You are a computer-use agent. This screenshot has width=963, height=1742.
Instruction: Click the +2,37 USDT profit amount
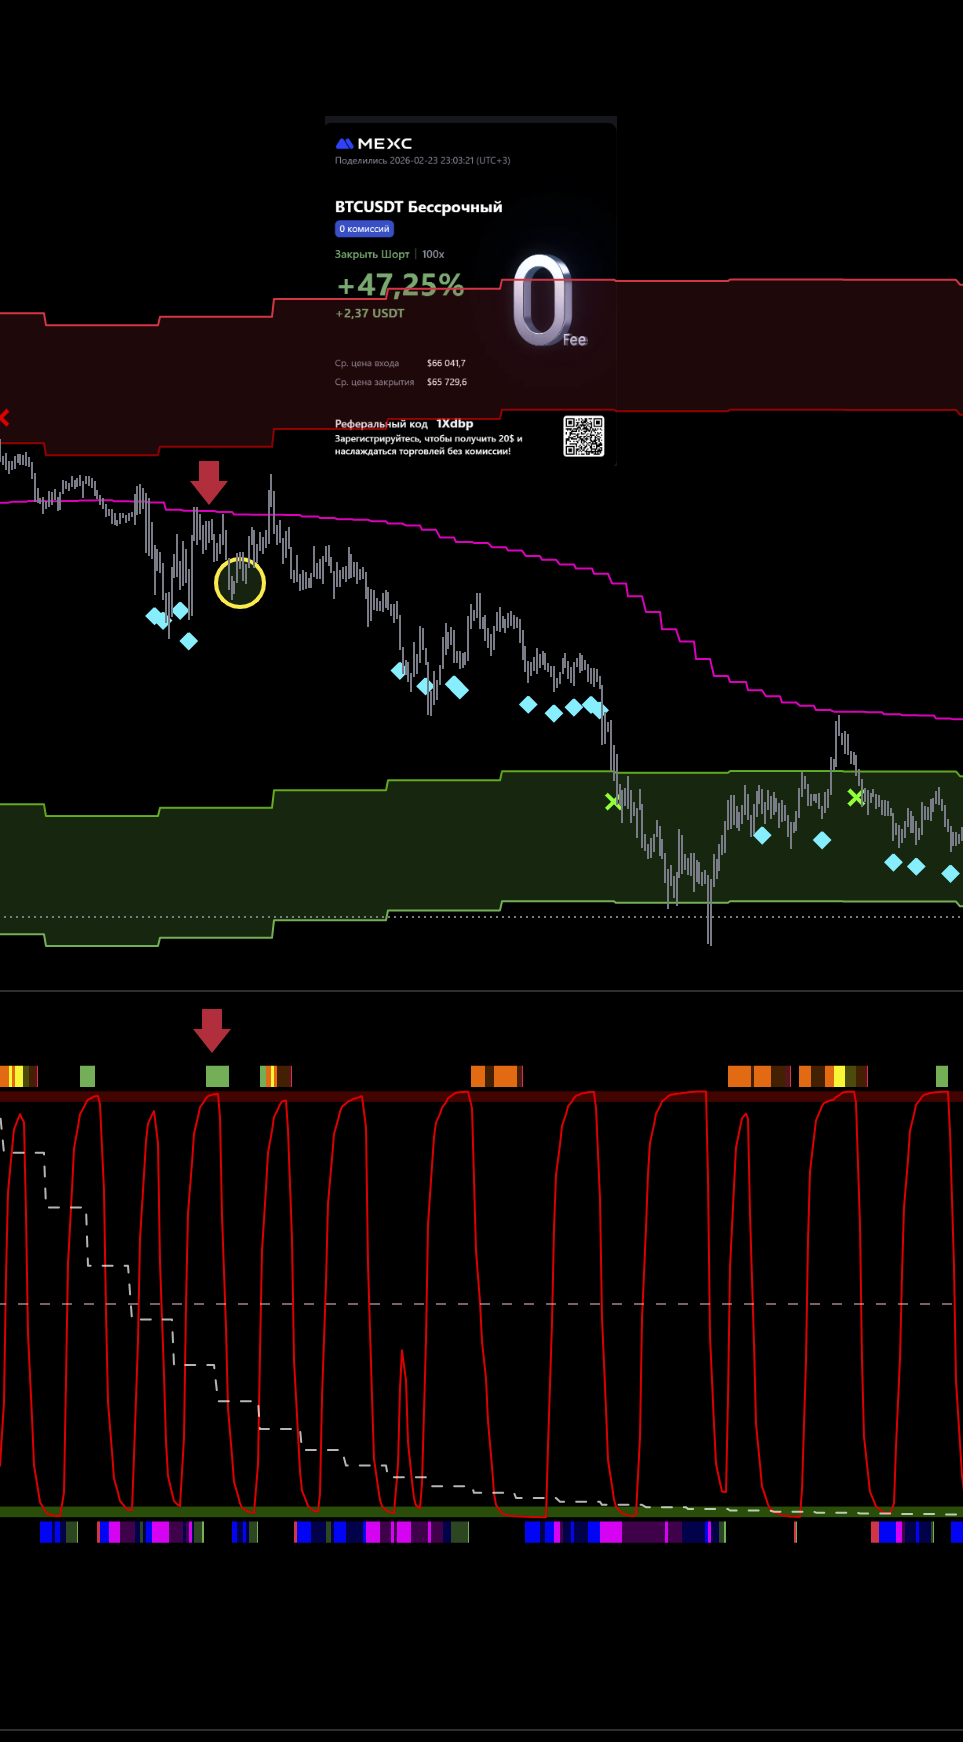pyautogui.click(x=370, y=314)
